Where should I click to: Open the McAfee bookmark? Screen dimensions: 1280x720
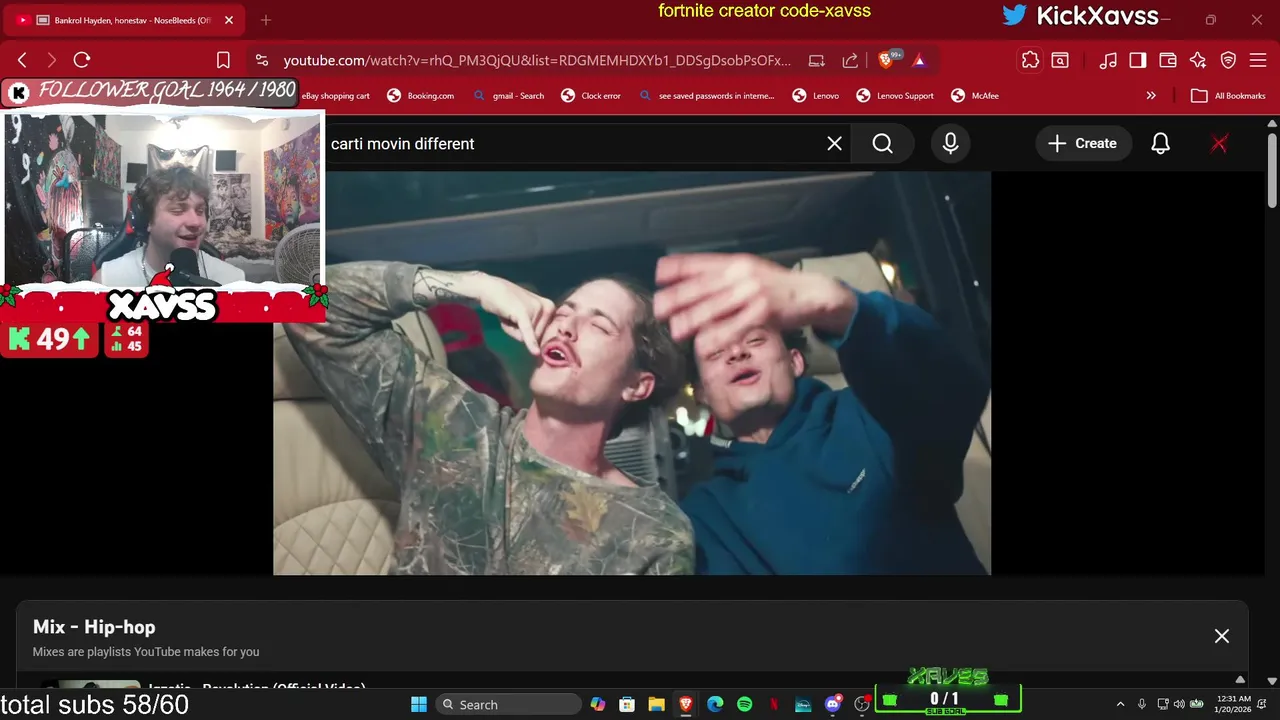tap(975, 96)
